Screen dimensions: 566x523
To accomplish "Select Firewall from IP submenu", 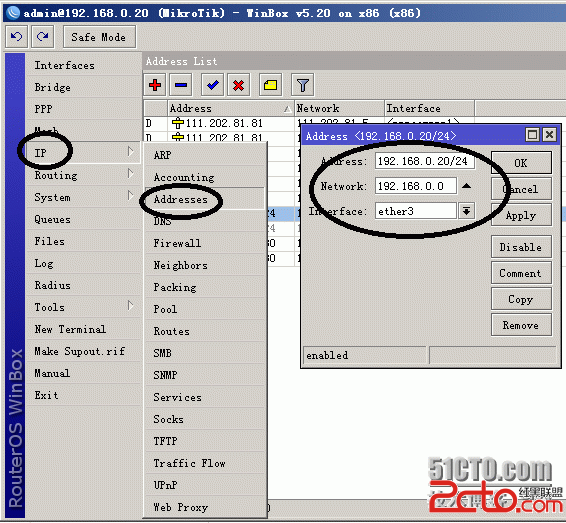I will [x=205, y=243].
